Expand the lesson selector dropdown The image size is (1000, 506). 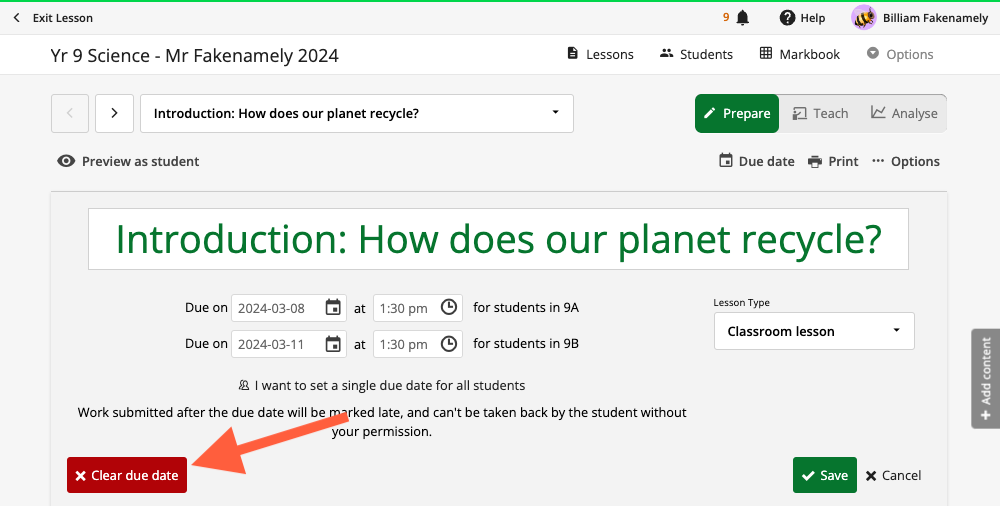[x=357, y=114]
